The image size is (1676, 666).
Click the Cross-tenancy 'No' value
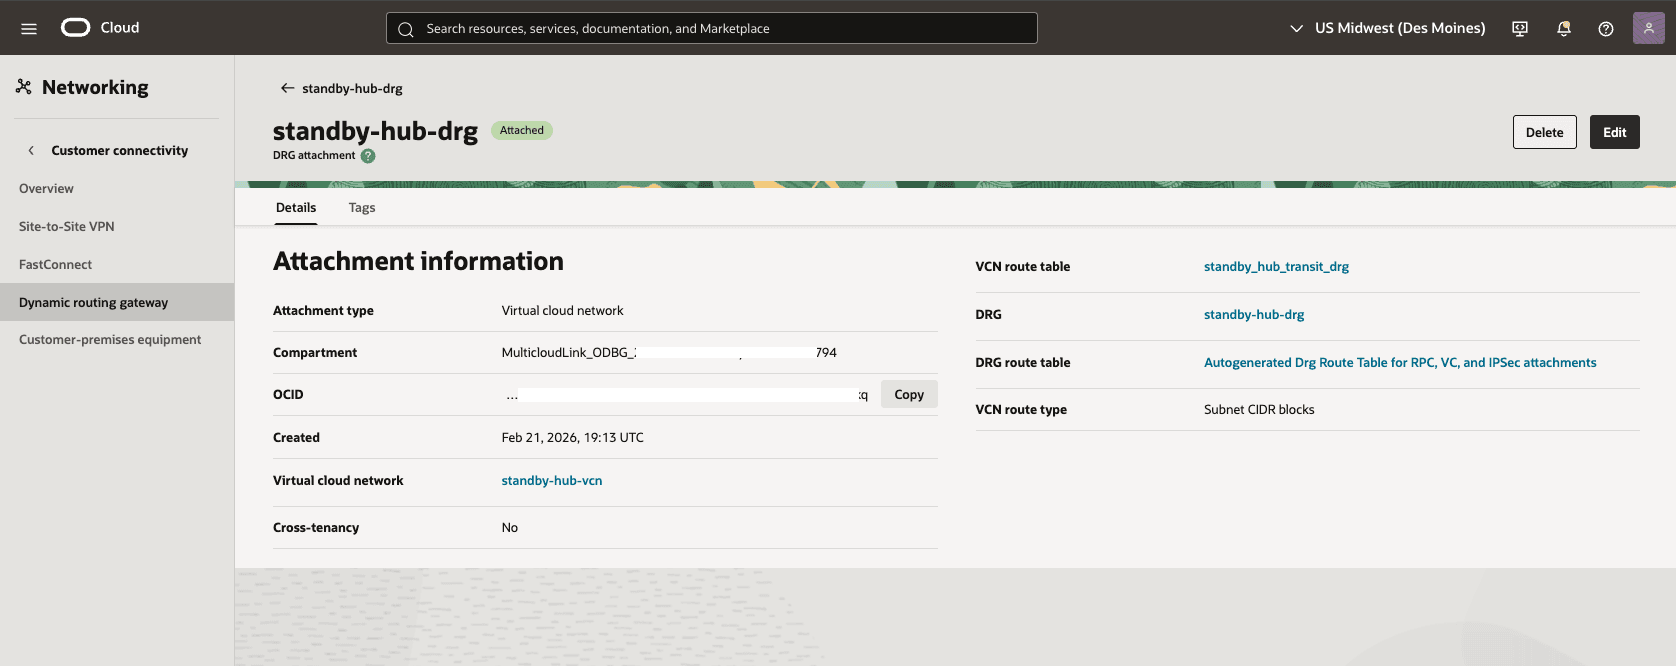pyautogui.click(x=510, y=528)
